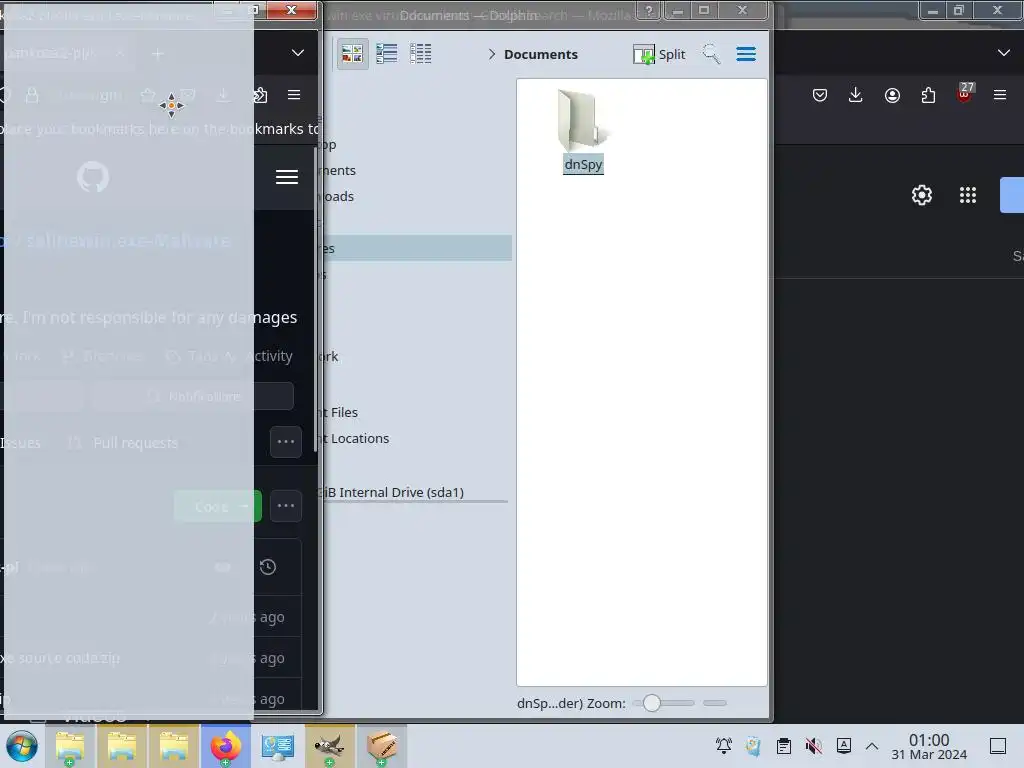This screenshot has width=1024, height=768.
Task: Expand the breadcrumb chevron before Documents
Action: [492, 54]
